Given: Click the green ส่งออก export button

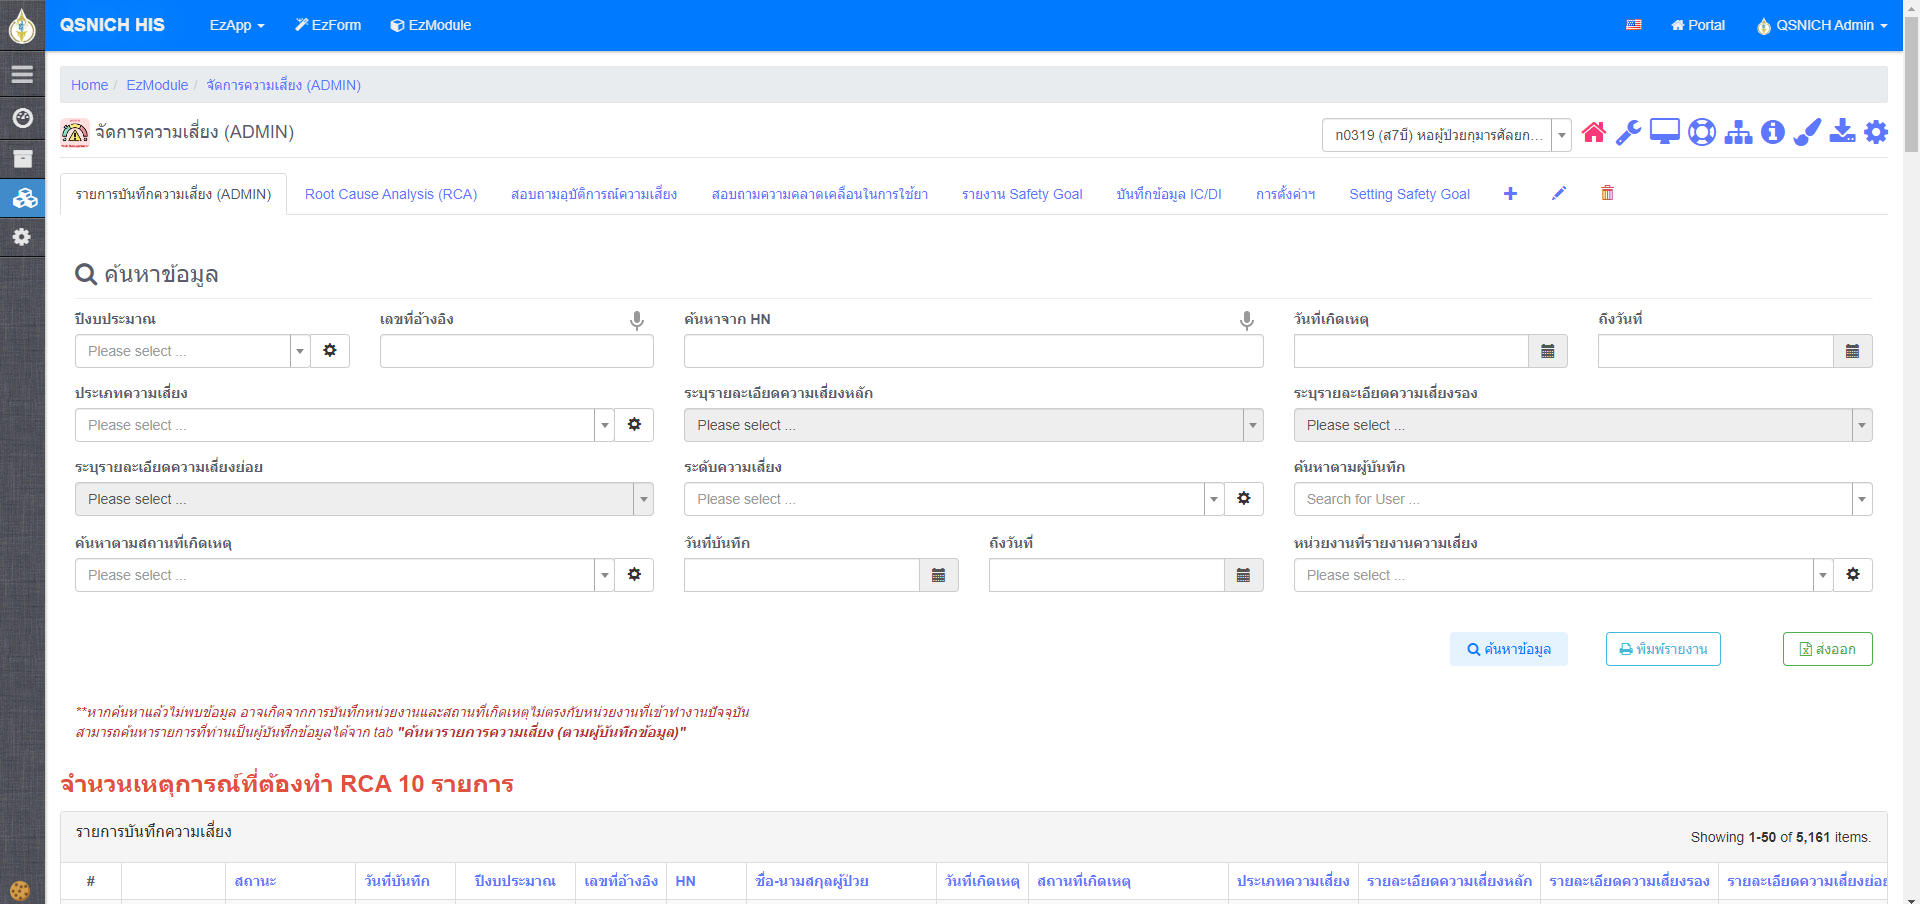Looking at the screenshot, I should pyautogui.click(x=1827, y=649).
